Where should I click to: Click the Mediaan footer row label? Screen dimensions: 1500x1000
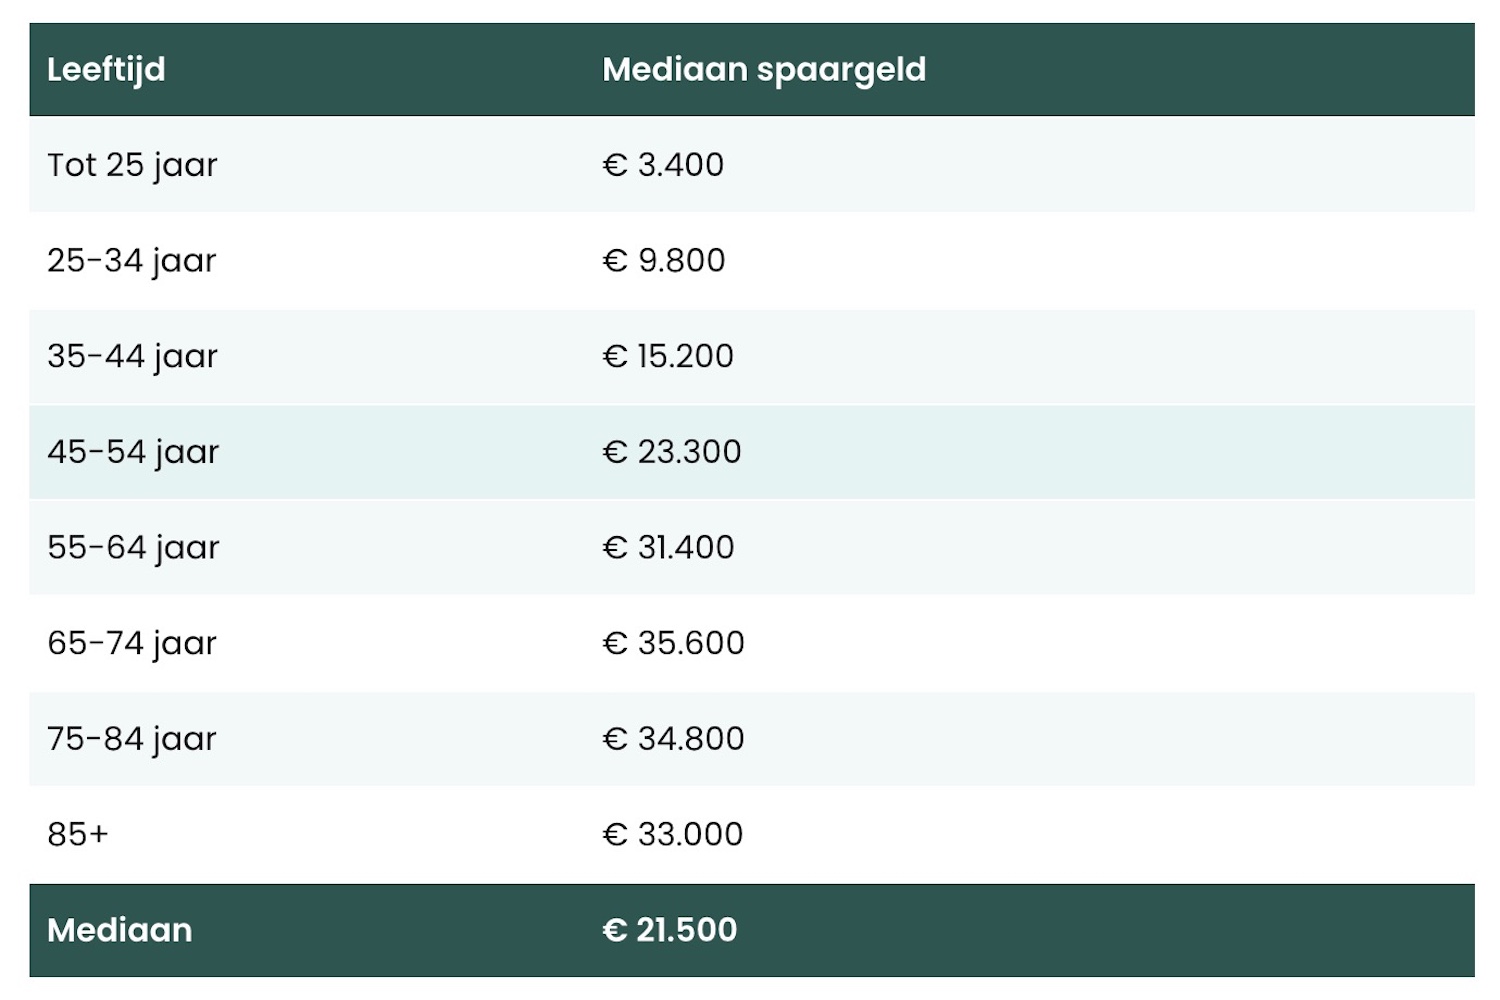tap(120, 930)
